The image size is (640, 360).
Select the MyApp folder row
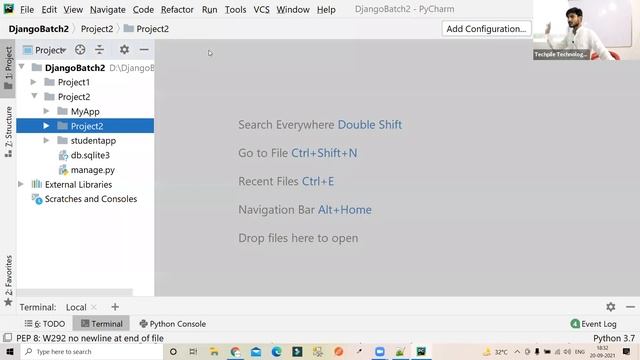pyautogui.click(x=85, y=111)
